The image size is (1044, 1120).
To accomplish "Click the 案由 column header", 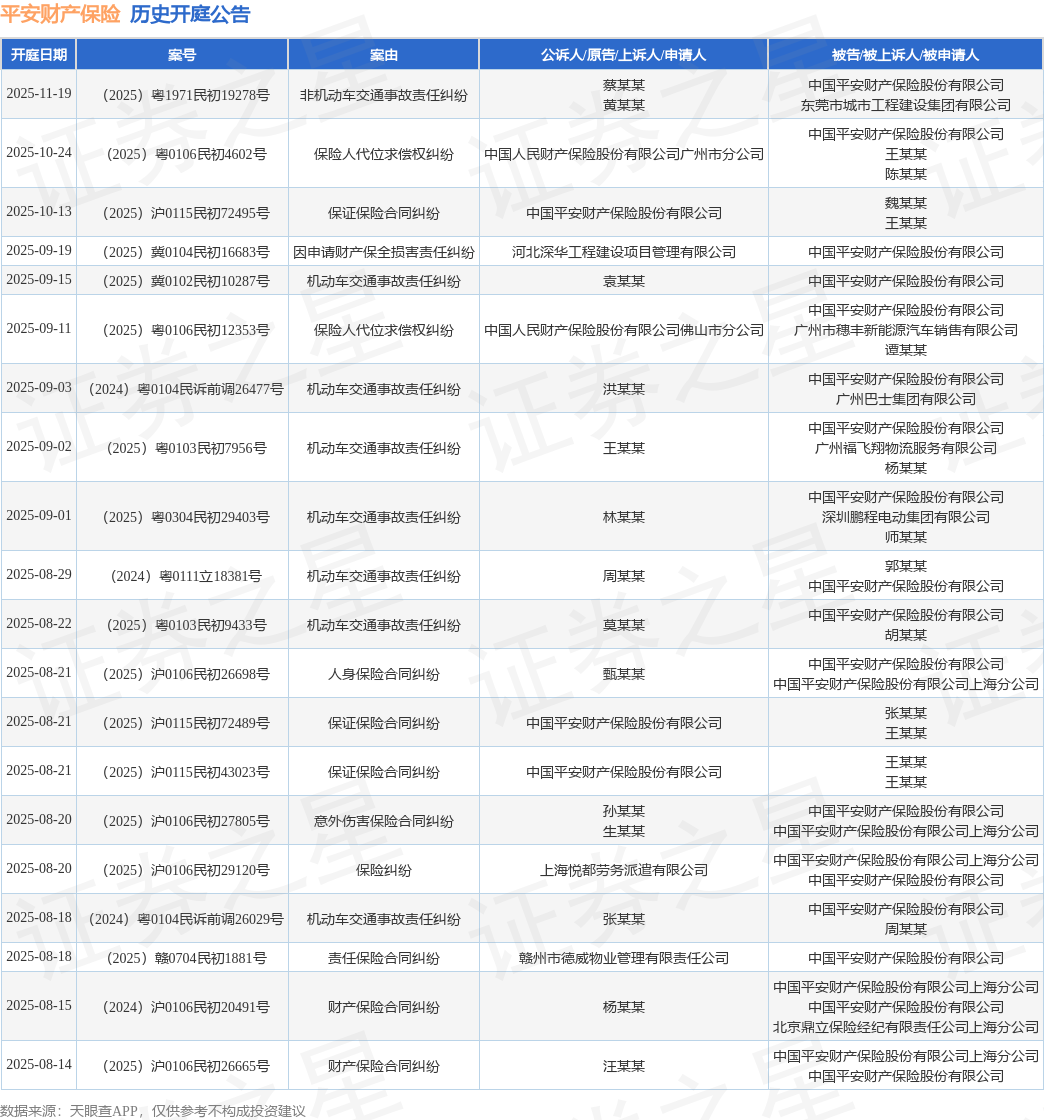I will click(x=383, y=55).
